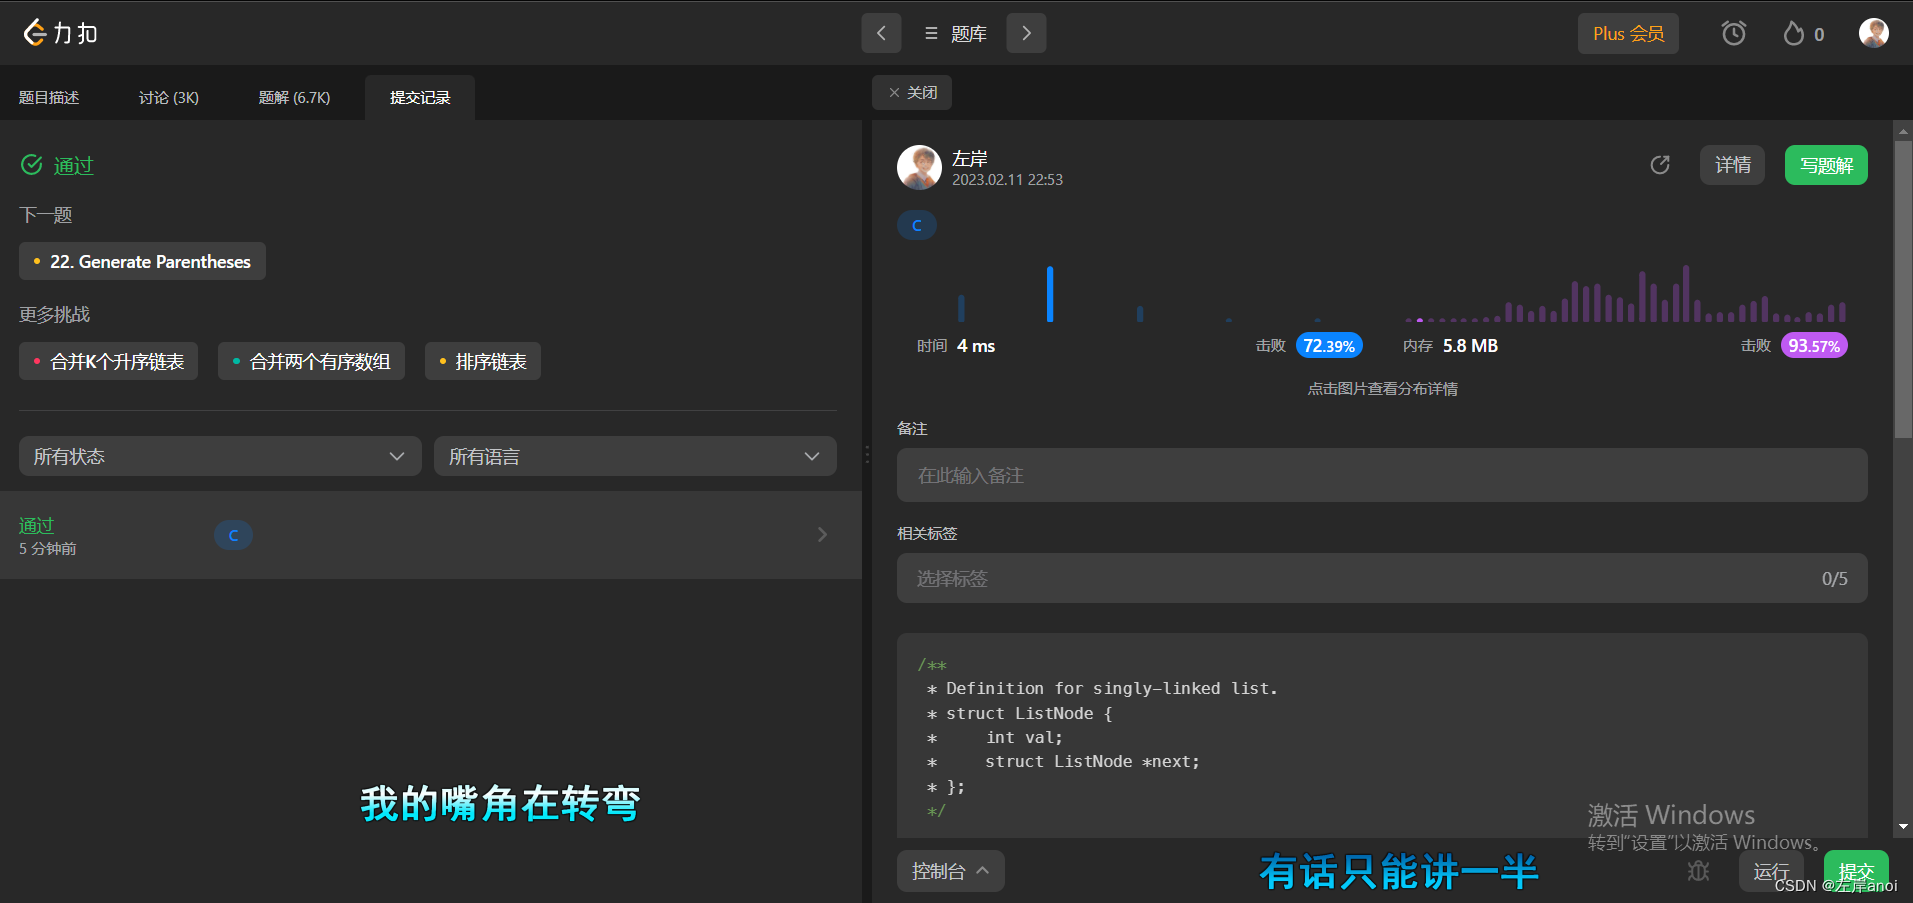Open challenge 合并两个有序数组

[311, 361]
